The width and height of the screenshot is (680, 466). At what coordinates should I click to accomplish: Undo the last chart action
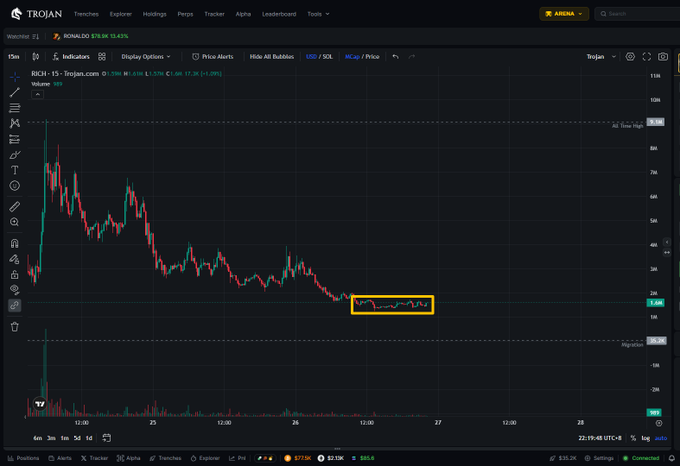pos(396,57)
